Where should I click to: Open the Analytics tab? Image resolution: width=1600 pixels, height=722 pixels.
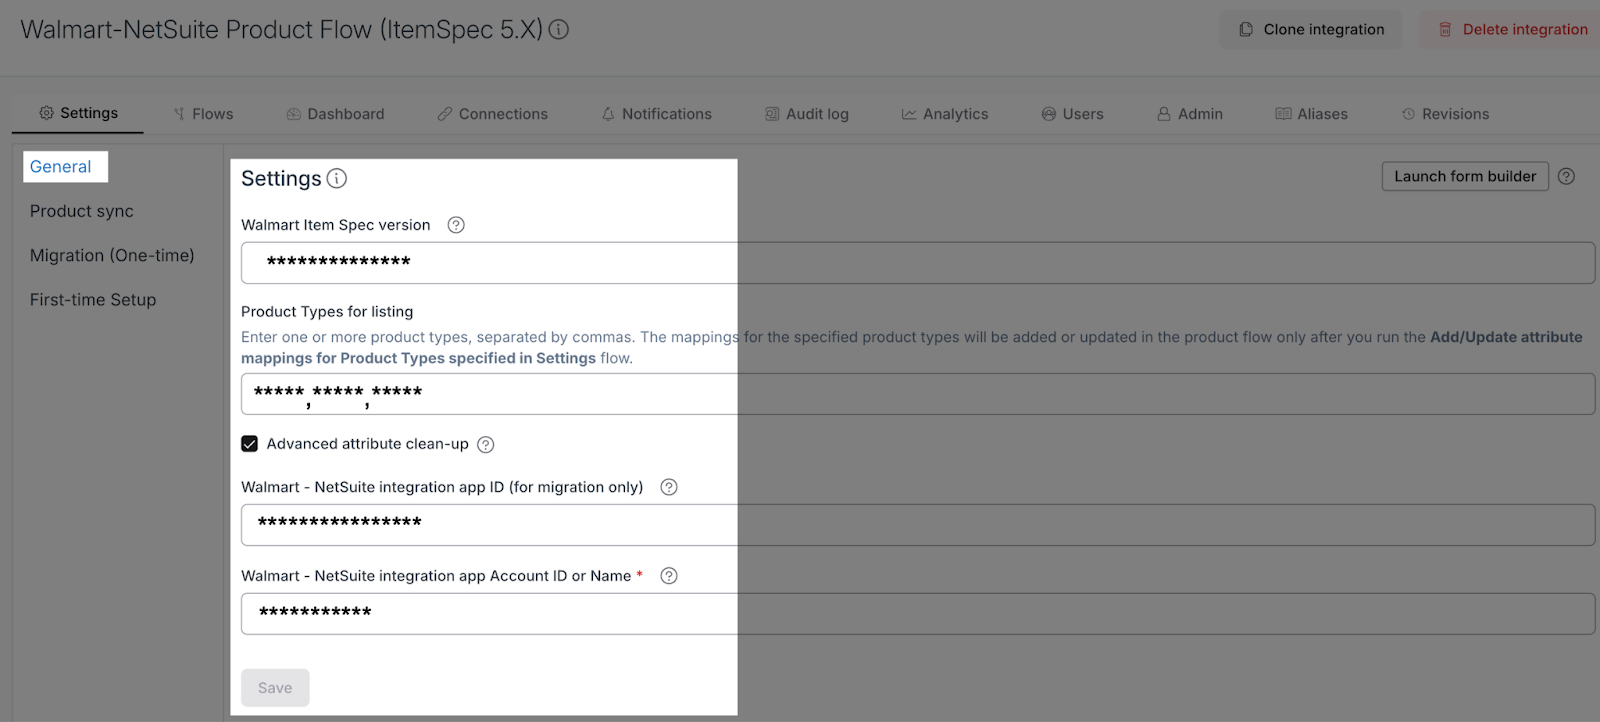click(x=945, y=114)
